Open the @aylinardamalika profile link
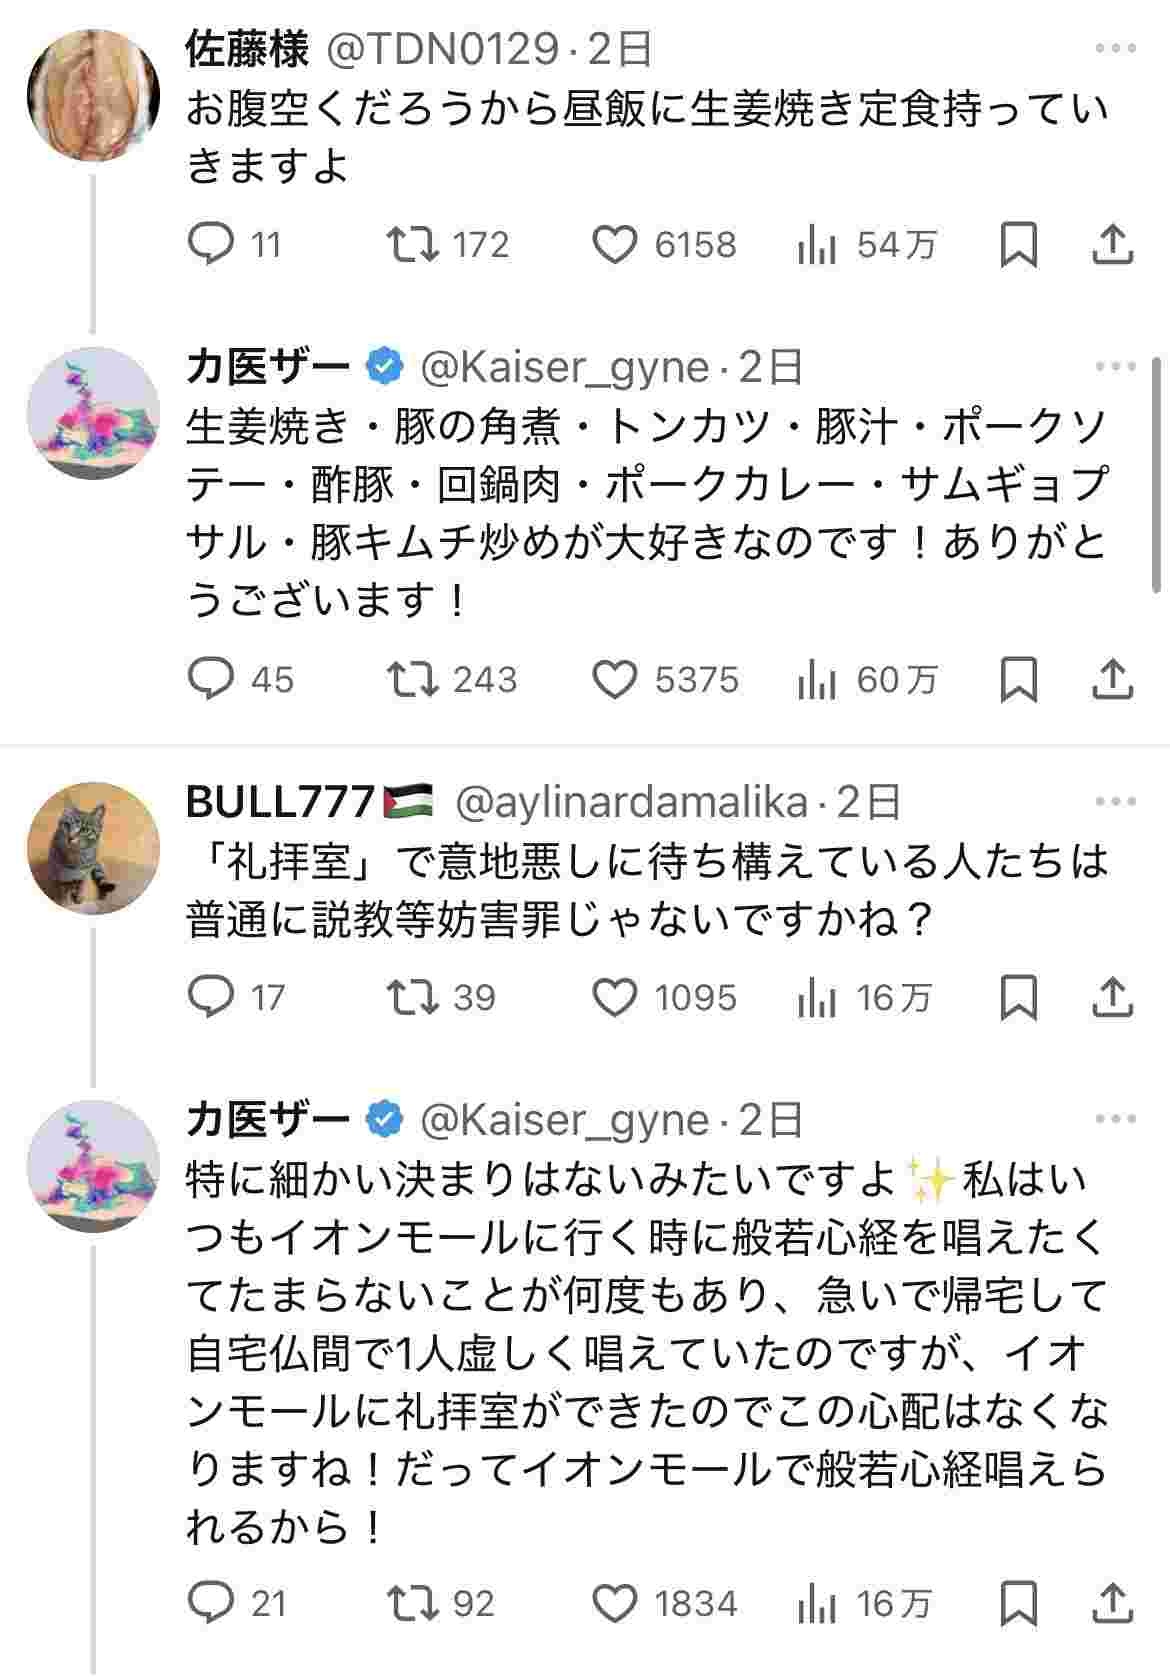 tap(632, 801)
